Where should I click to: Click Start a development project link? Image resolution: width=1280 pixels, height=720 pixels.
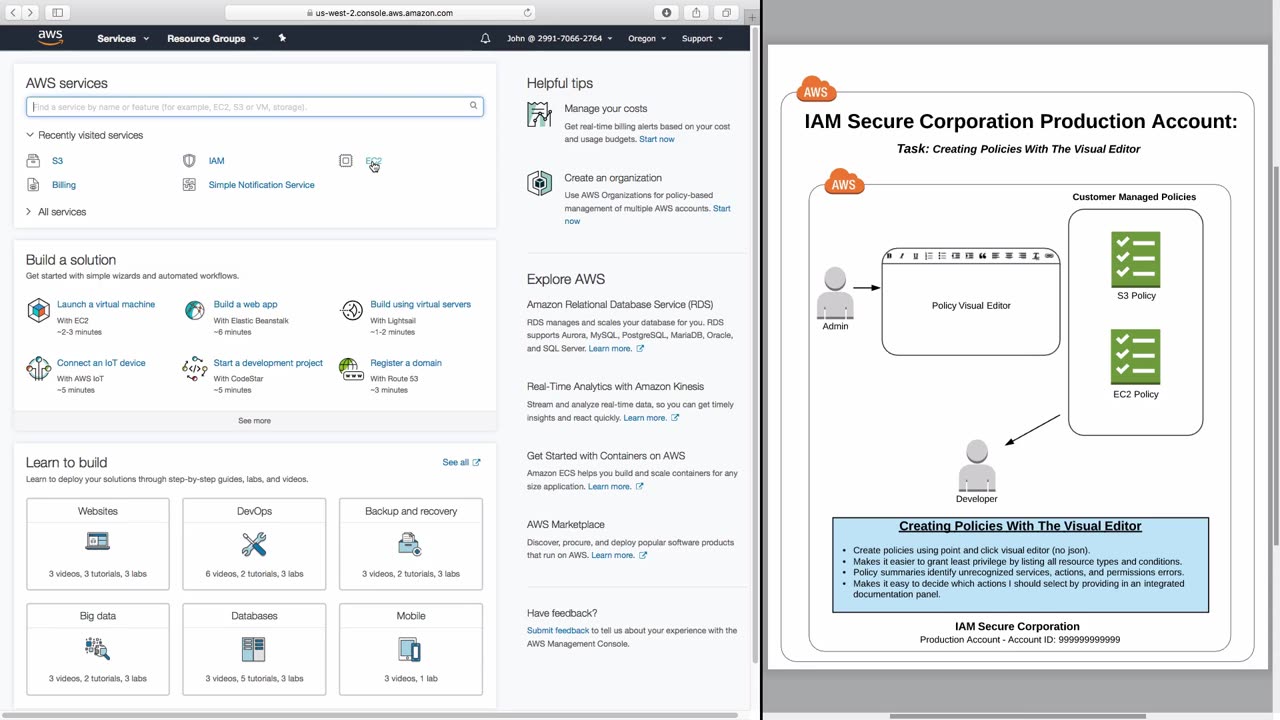tap(268, 363)
